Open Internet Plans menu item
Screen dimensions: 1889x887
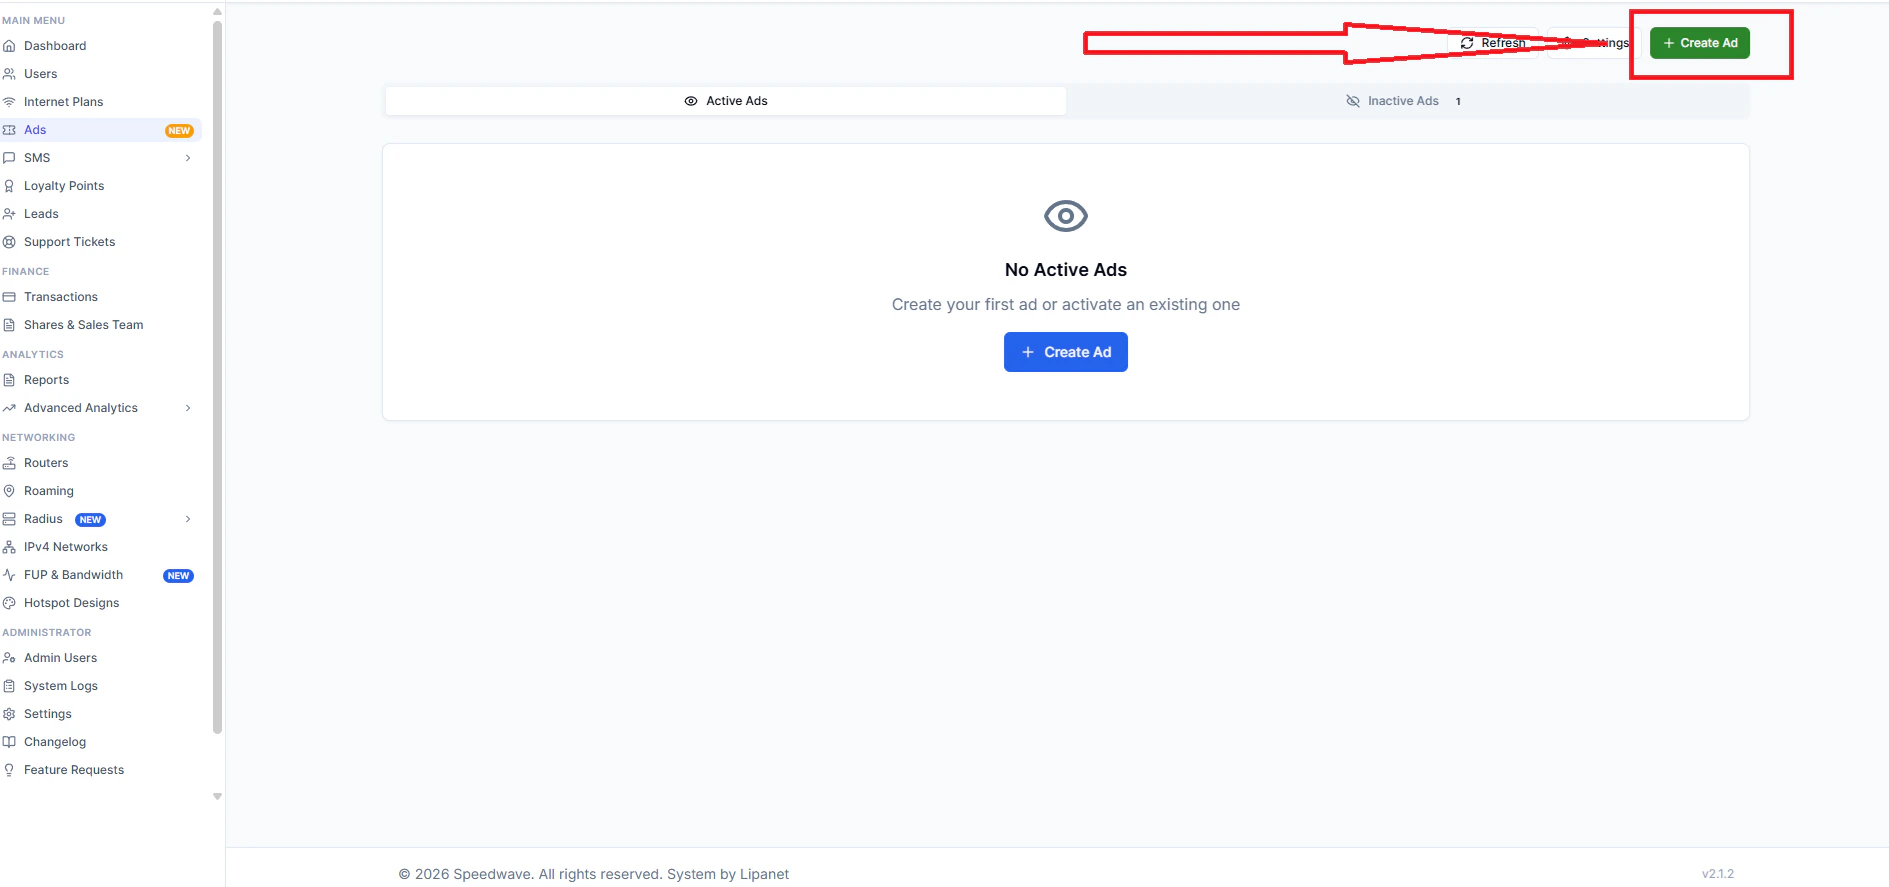click(x=63, y=102)
